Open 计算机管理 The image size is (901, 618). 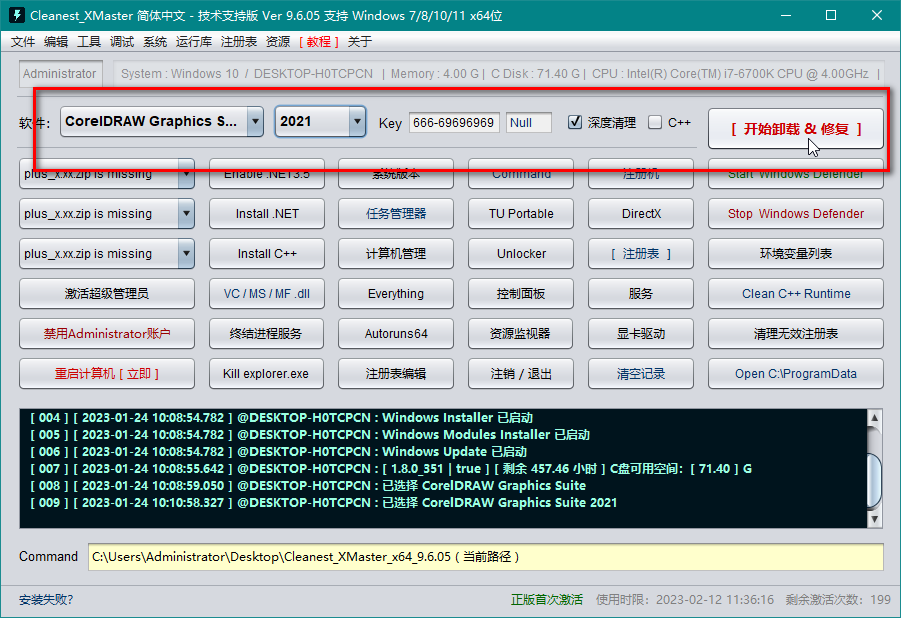pos(396,254)
